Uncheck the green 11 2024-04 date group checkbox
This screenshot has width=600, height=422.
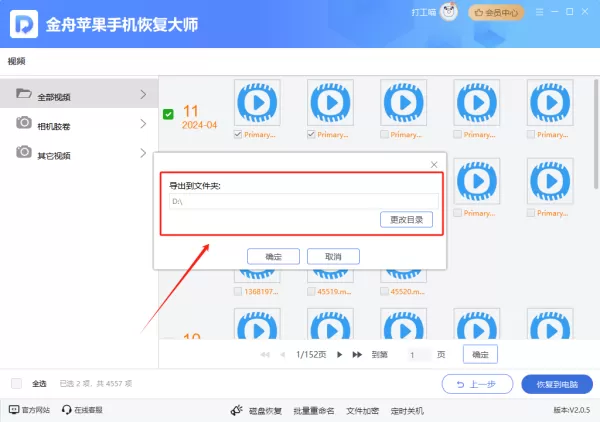click(168, 114)
